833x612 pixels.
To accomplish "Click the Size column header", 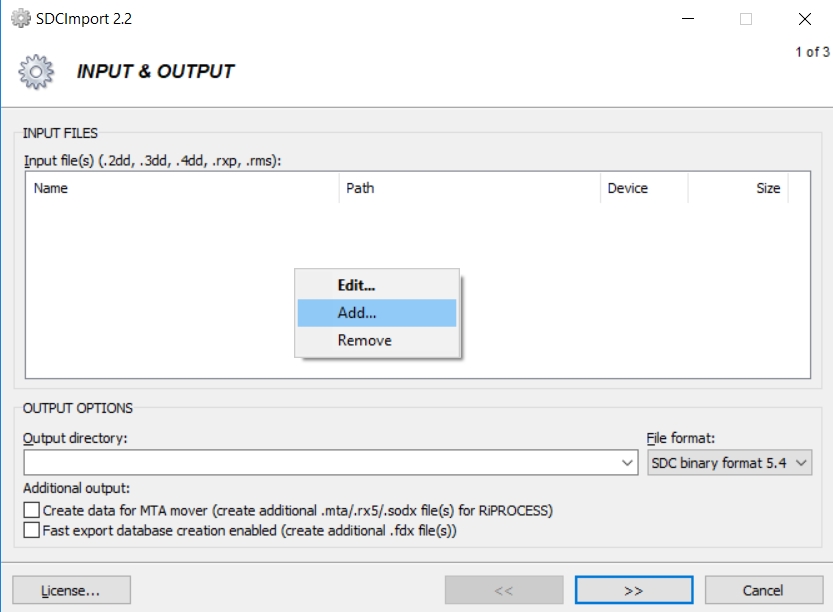I will click(x=738, y=188).
